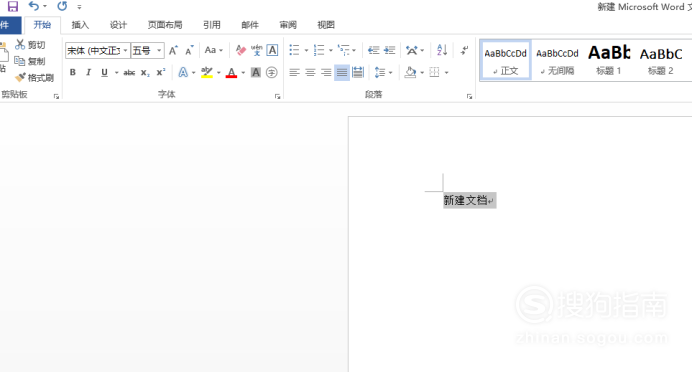Switch to the 审阅 tab
Viewport: 692px width, 372px height.
tap(288, 25)
